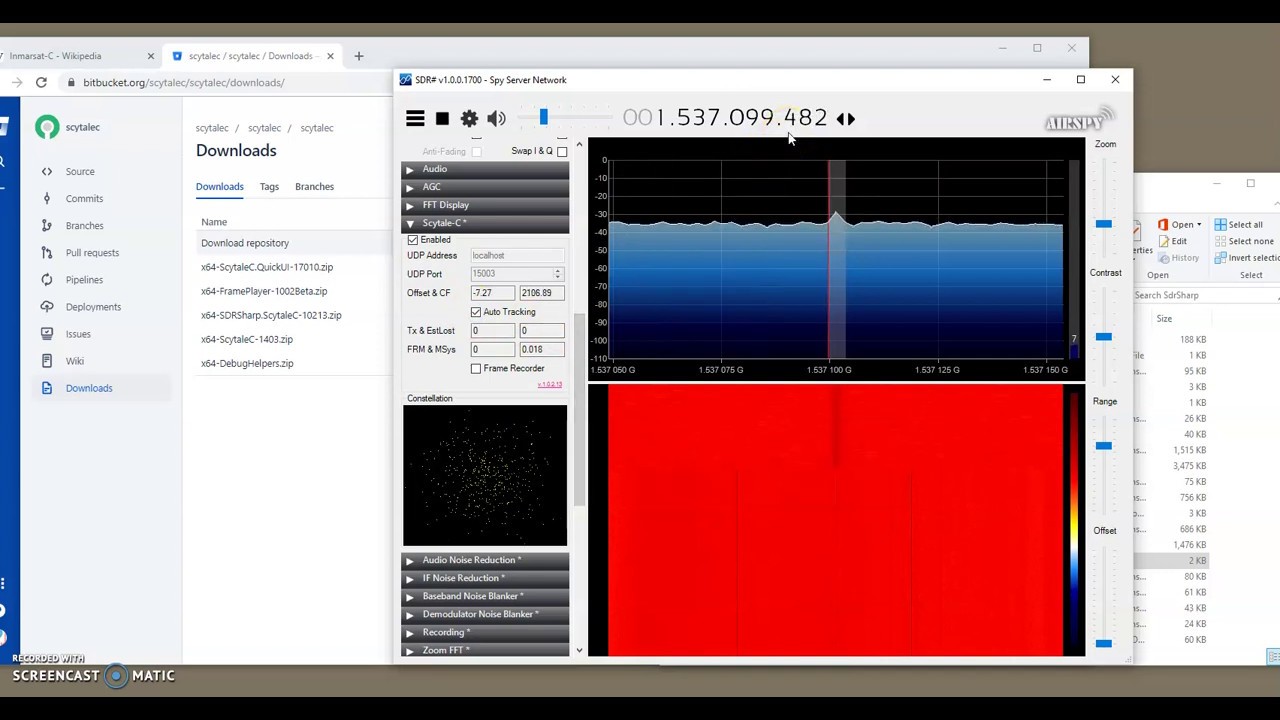This screenshot has height=720, width=1280.
Task: Expand the FFT Display section
Action: pyautogui.click(x=445, y=205)
